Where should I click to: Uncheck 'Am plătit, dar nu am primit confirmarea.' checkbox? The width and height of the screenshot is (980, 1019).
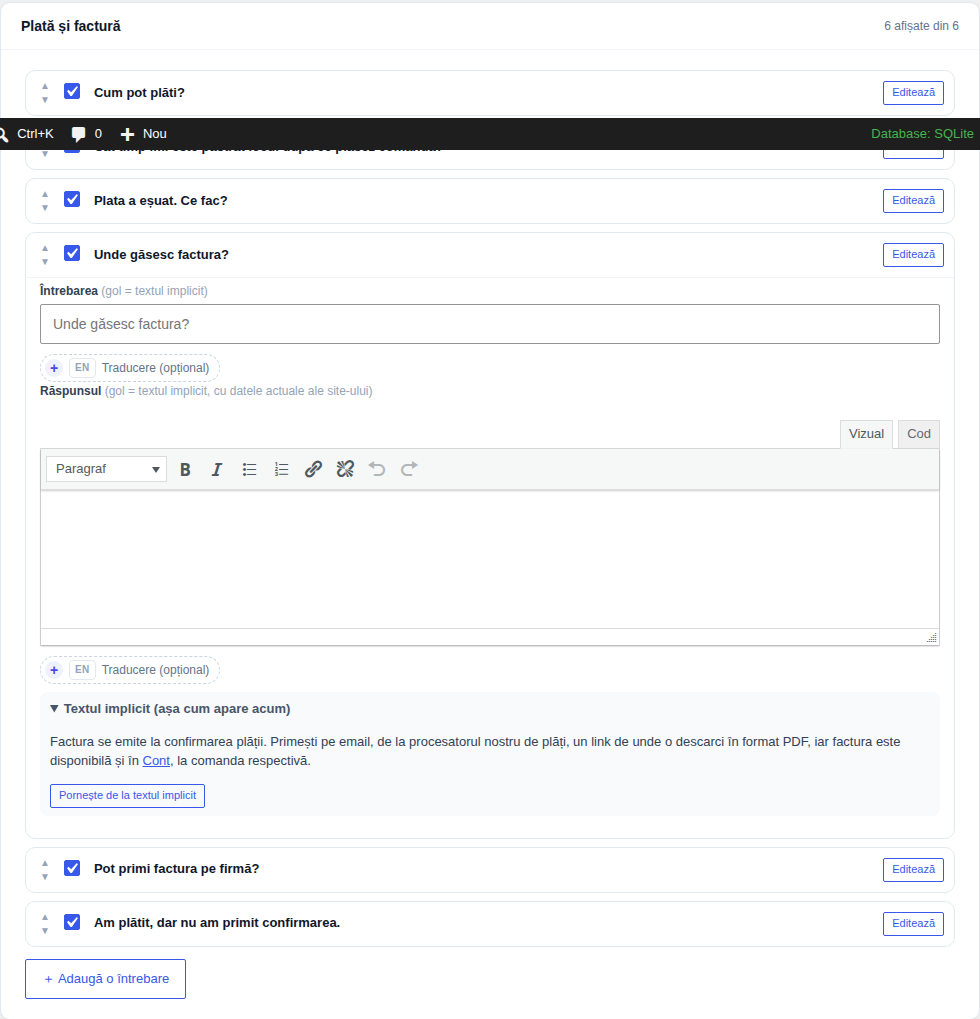72,922
